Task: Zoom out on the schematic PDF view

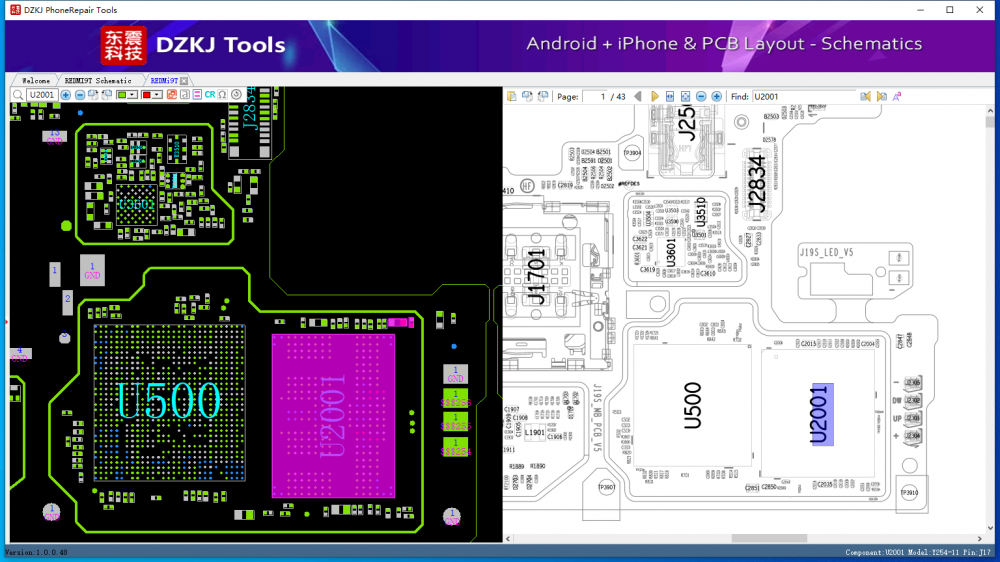Action: [701, 96]
